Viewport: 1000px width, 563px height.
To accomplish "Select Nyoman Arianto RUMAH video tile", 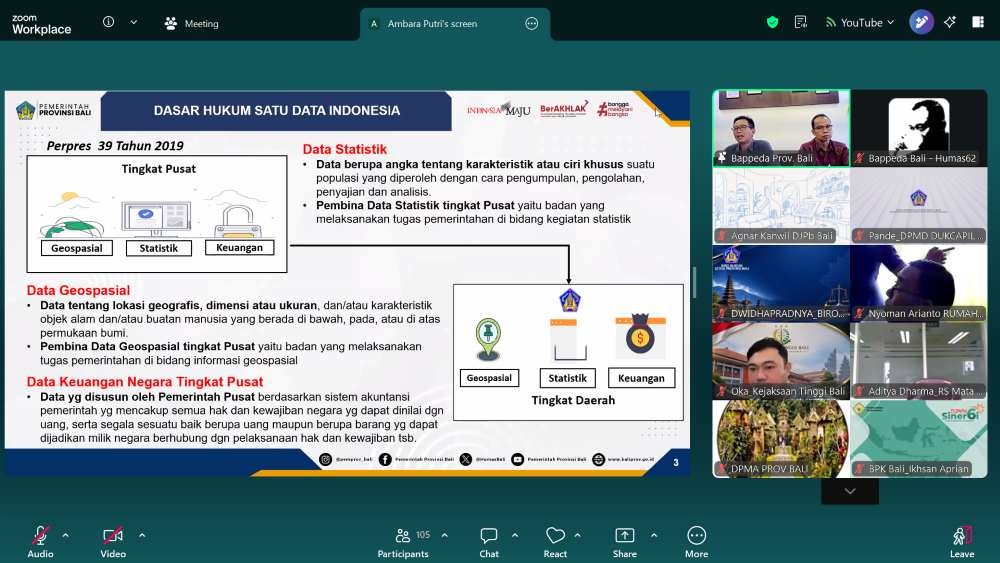I will coord(919,284).
